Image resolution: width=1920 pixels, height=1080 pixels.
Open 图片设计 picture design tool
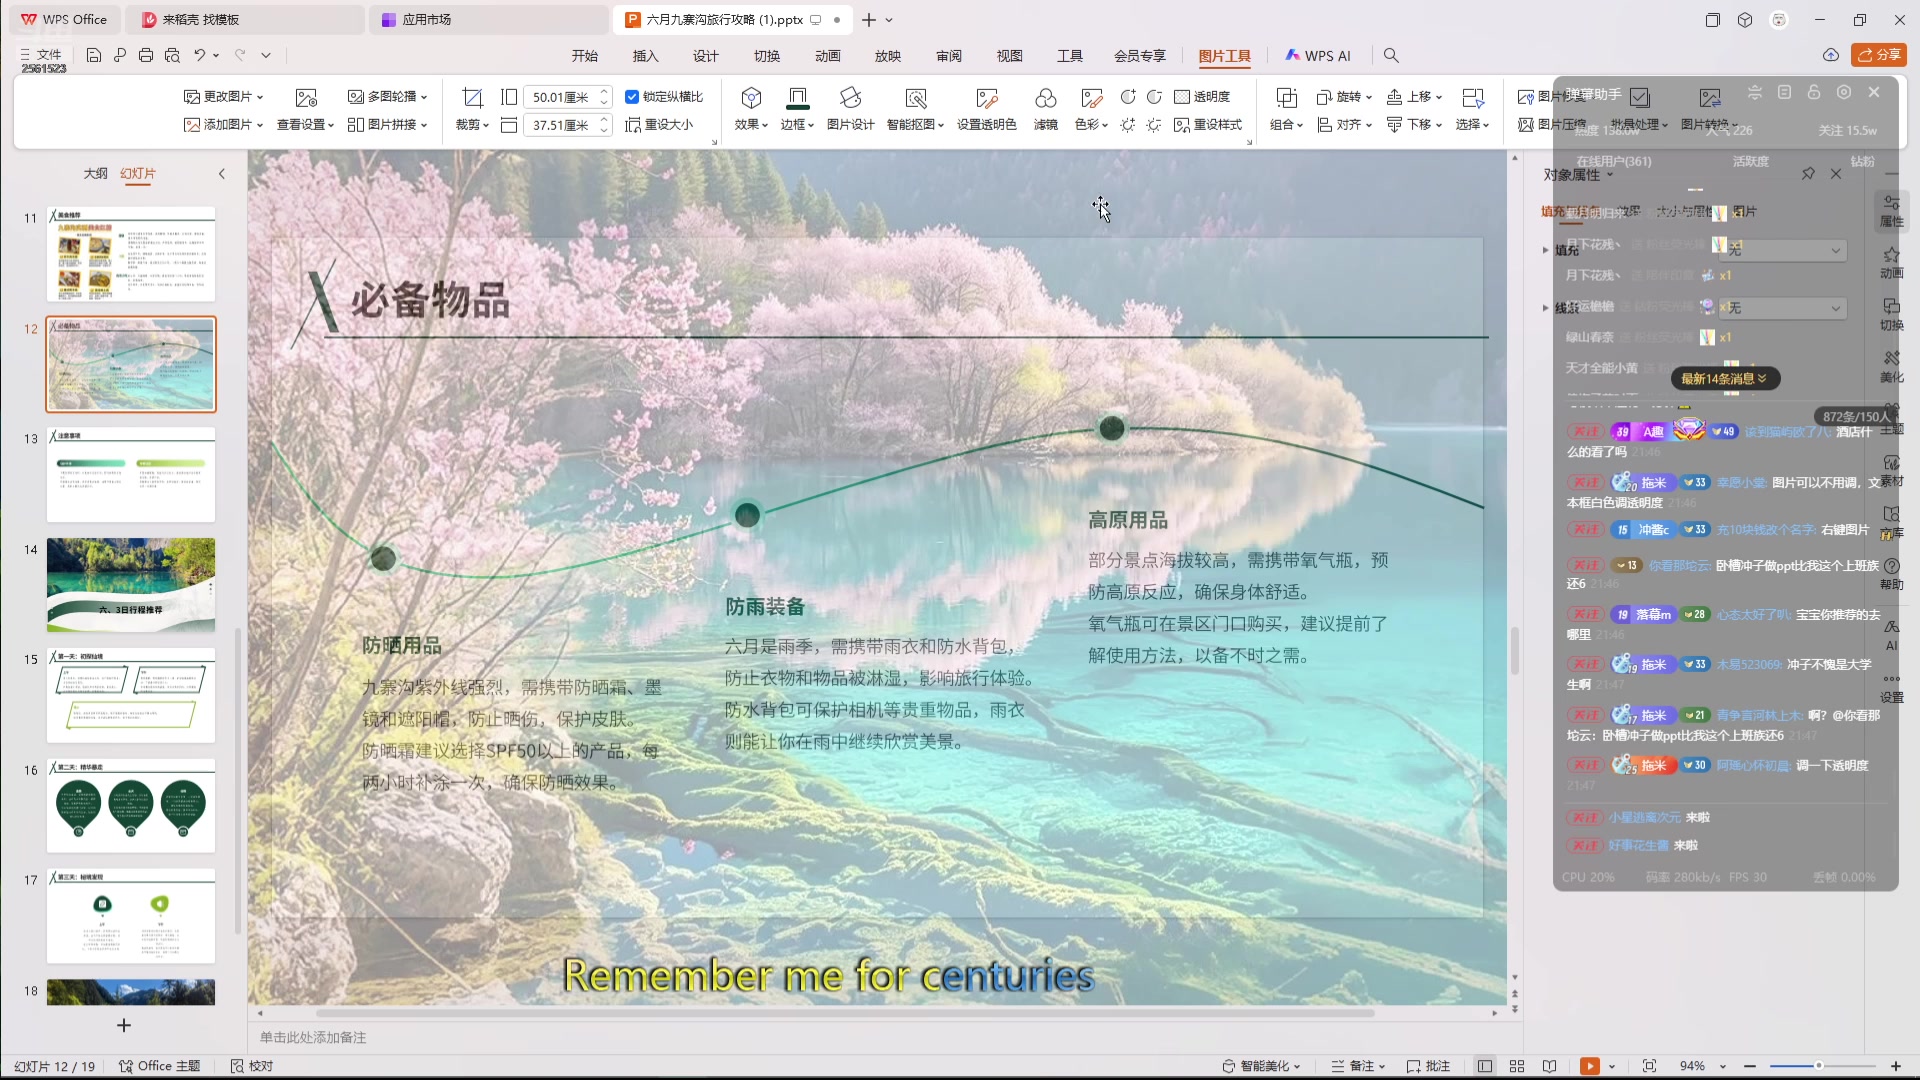click(x=851, y=97)
